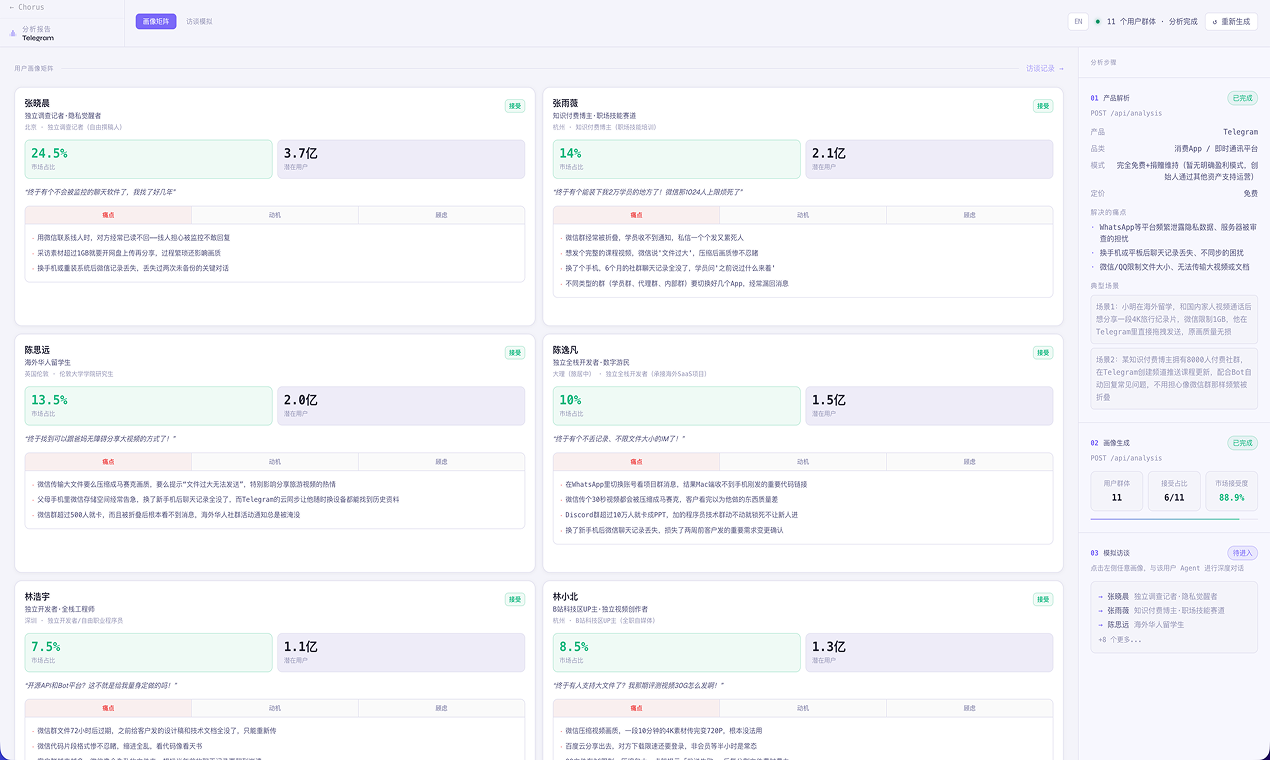Screen dimensions: 1270x760
Task: Open → 陈思远 in the interview list
Action: (1141, 624)
